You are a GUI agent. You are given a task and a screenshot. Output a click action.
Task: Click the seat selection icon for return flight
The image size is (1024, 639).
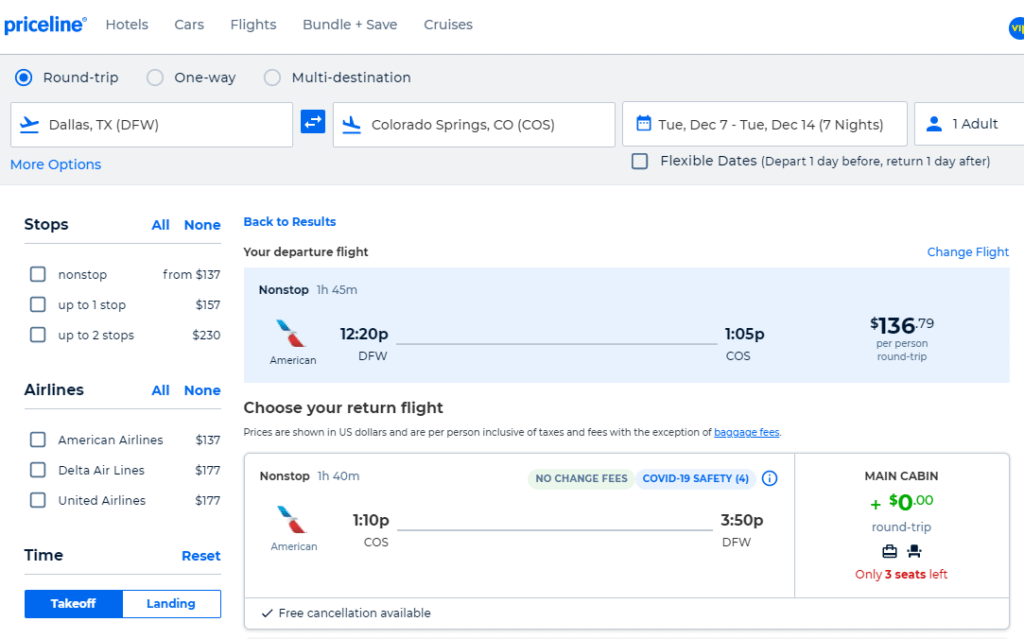914,551
